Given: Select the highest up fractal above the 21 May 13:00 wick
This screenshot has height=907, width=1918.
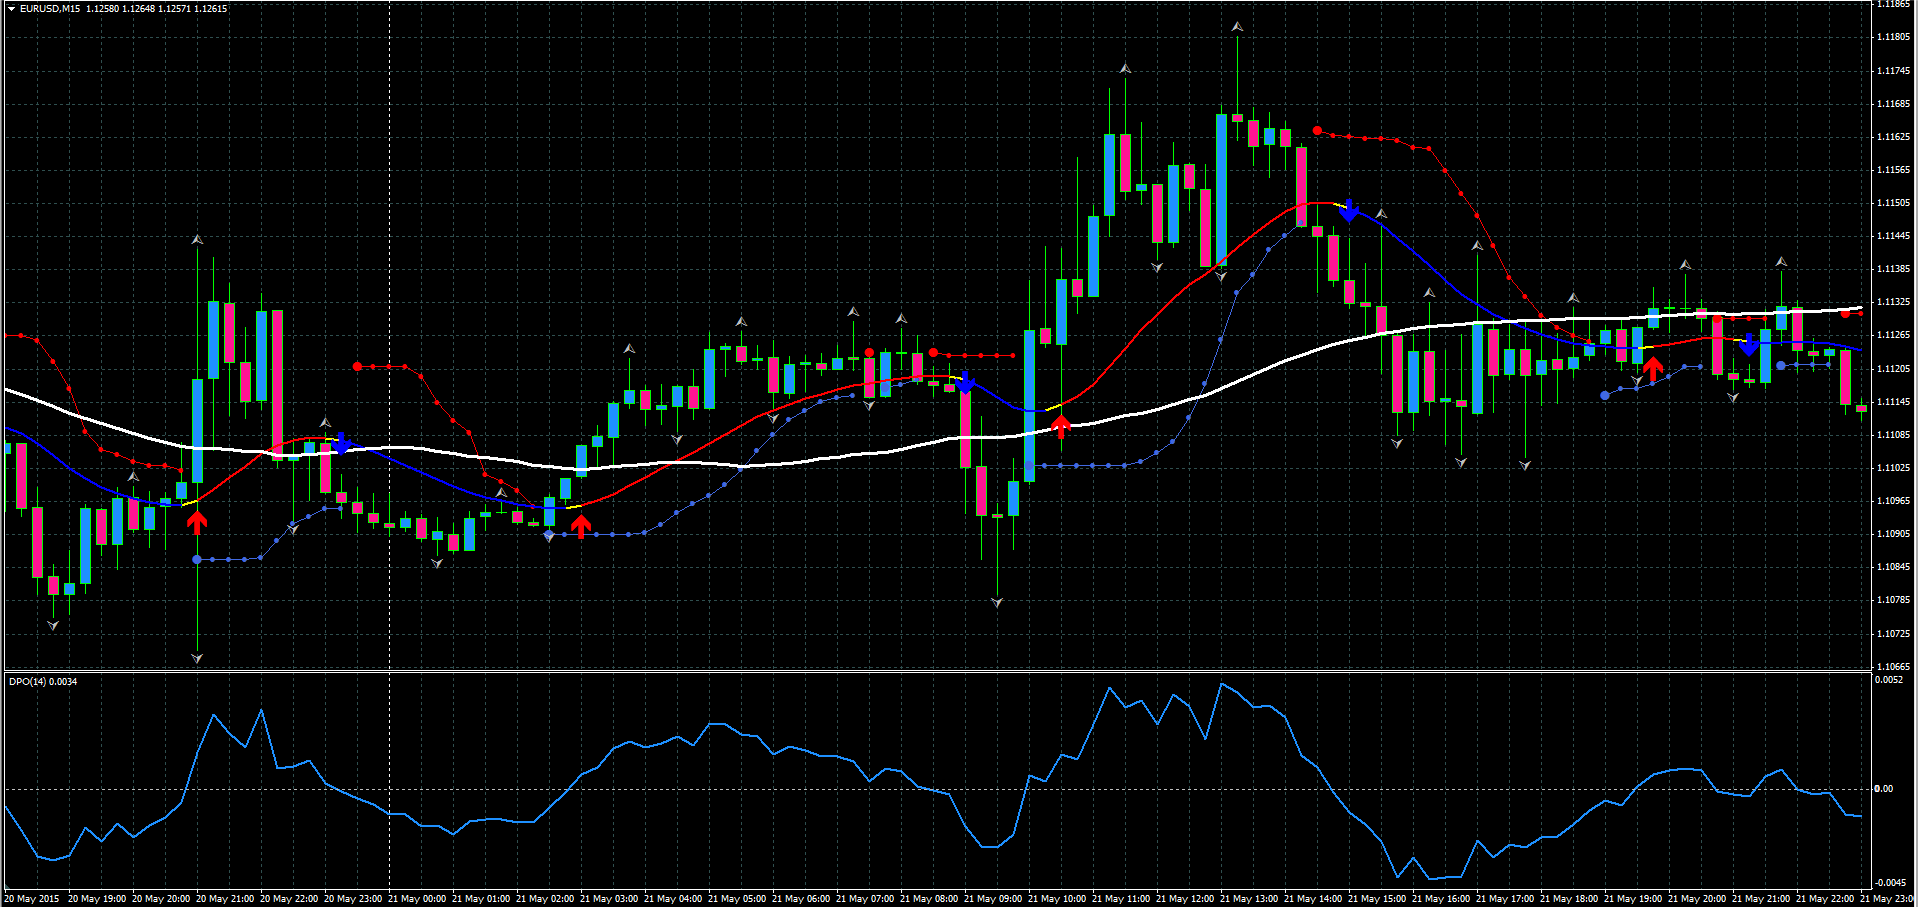Looking at the screenshot, I should coord(1237,27).
